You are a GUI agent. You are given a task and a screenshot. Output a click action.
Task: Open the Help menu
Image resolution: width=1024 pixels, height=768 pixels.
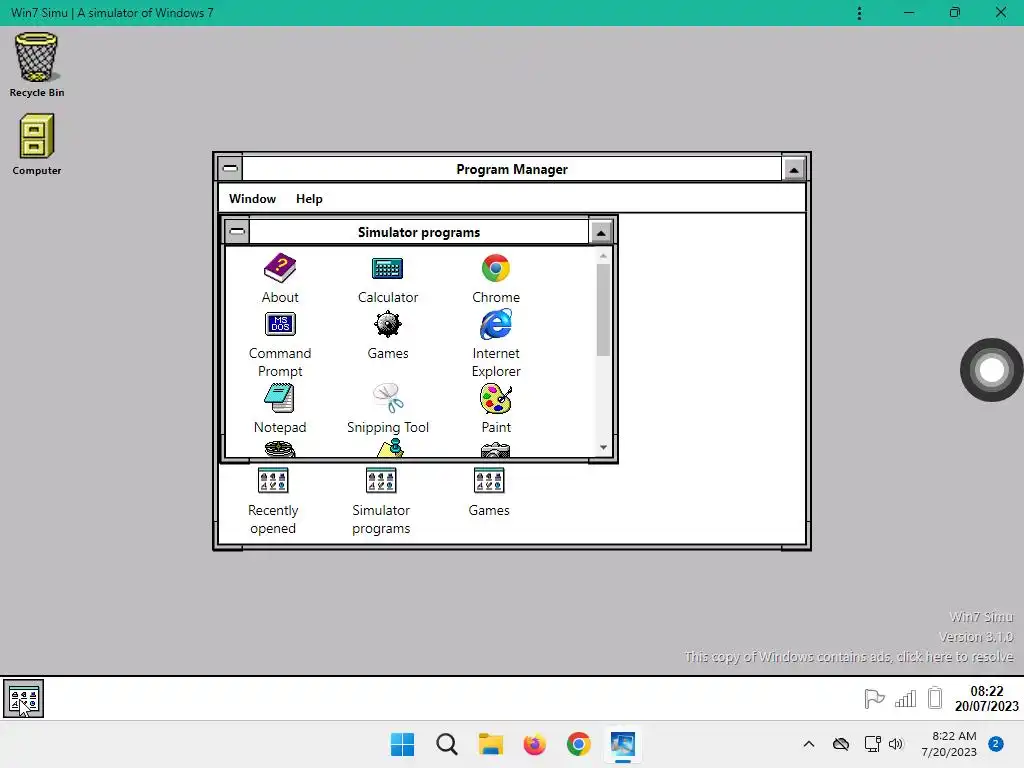[309, 199]
